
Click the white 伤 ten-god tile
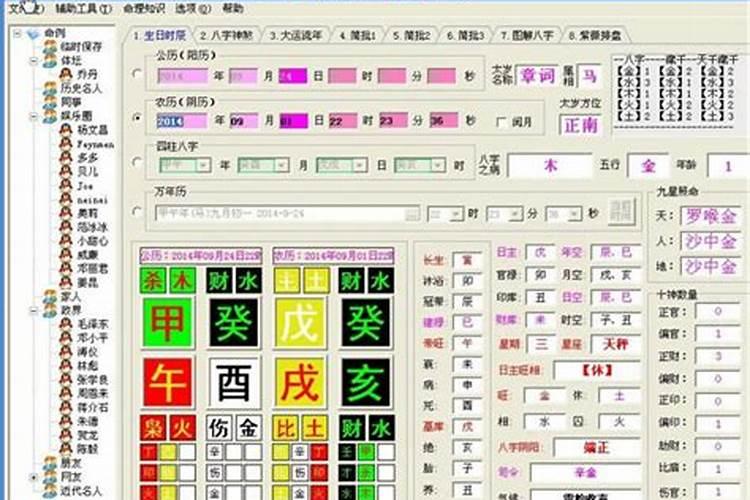point(219,428)
